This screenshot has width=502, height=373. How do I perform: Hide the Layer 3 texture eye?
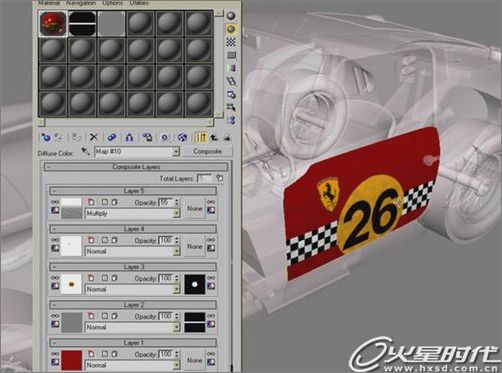tap(55, 278)
